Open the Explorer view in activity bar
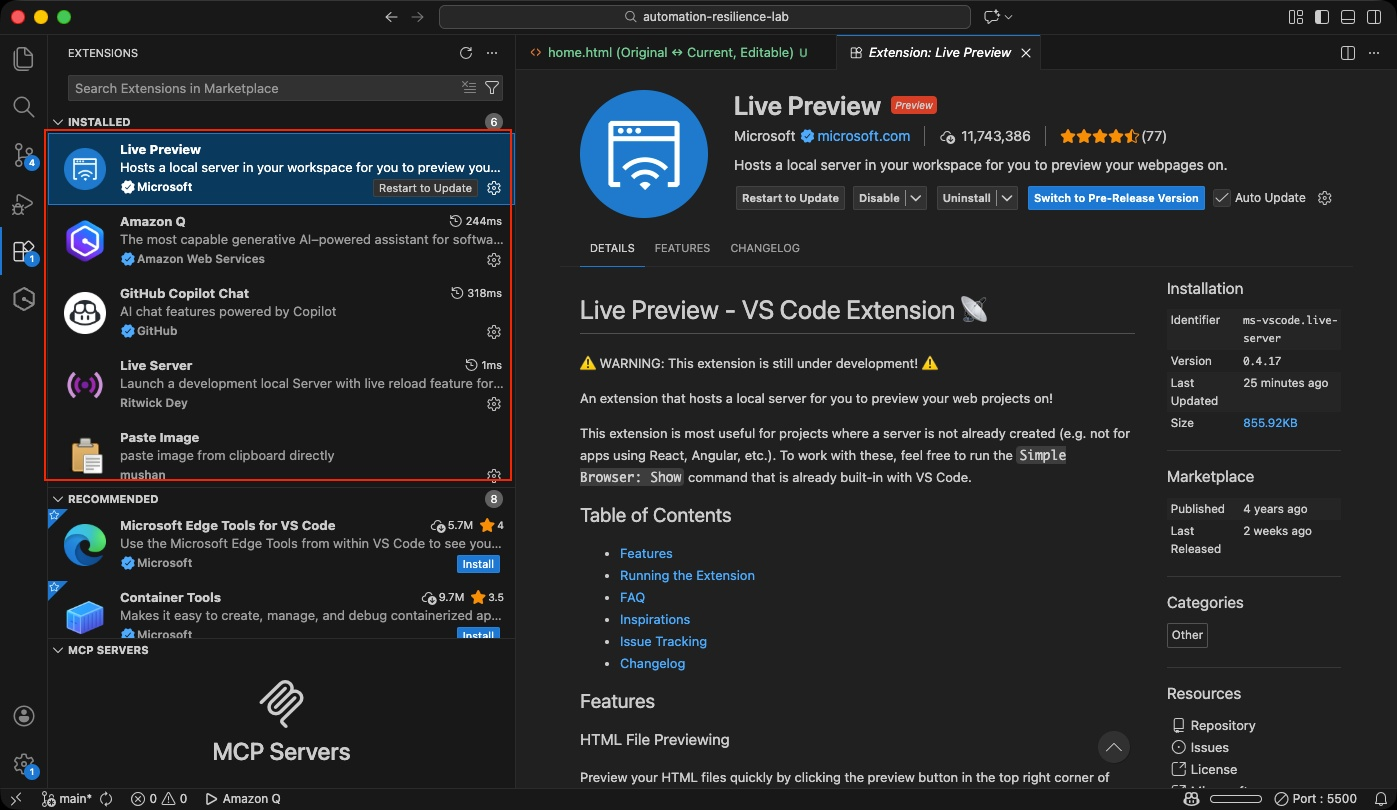The image size is (1397, 810). pos(24,59)
